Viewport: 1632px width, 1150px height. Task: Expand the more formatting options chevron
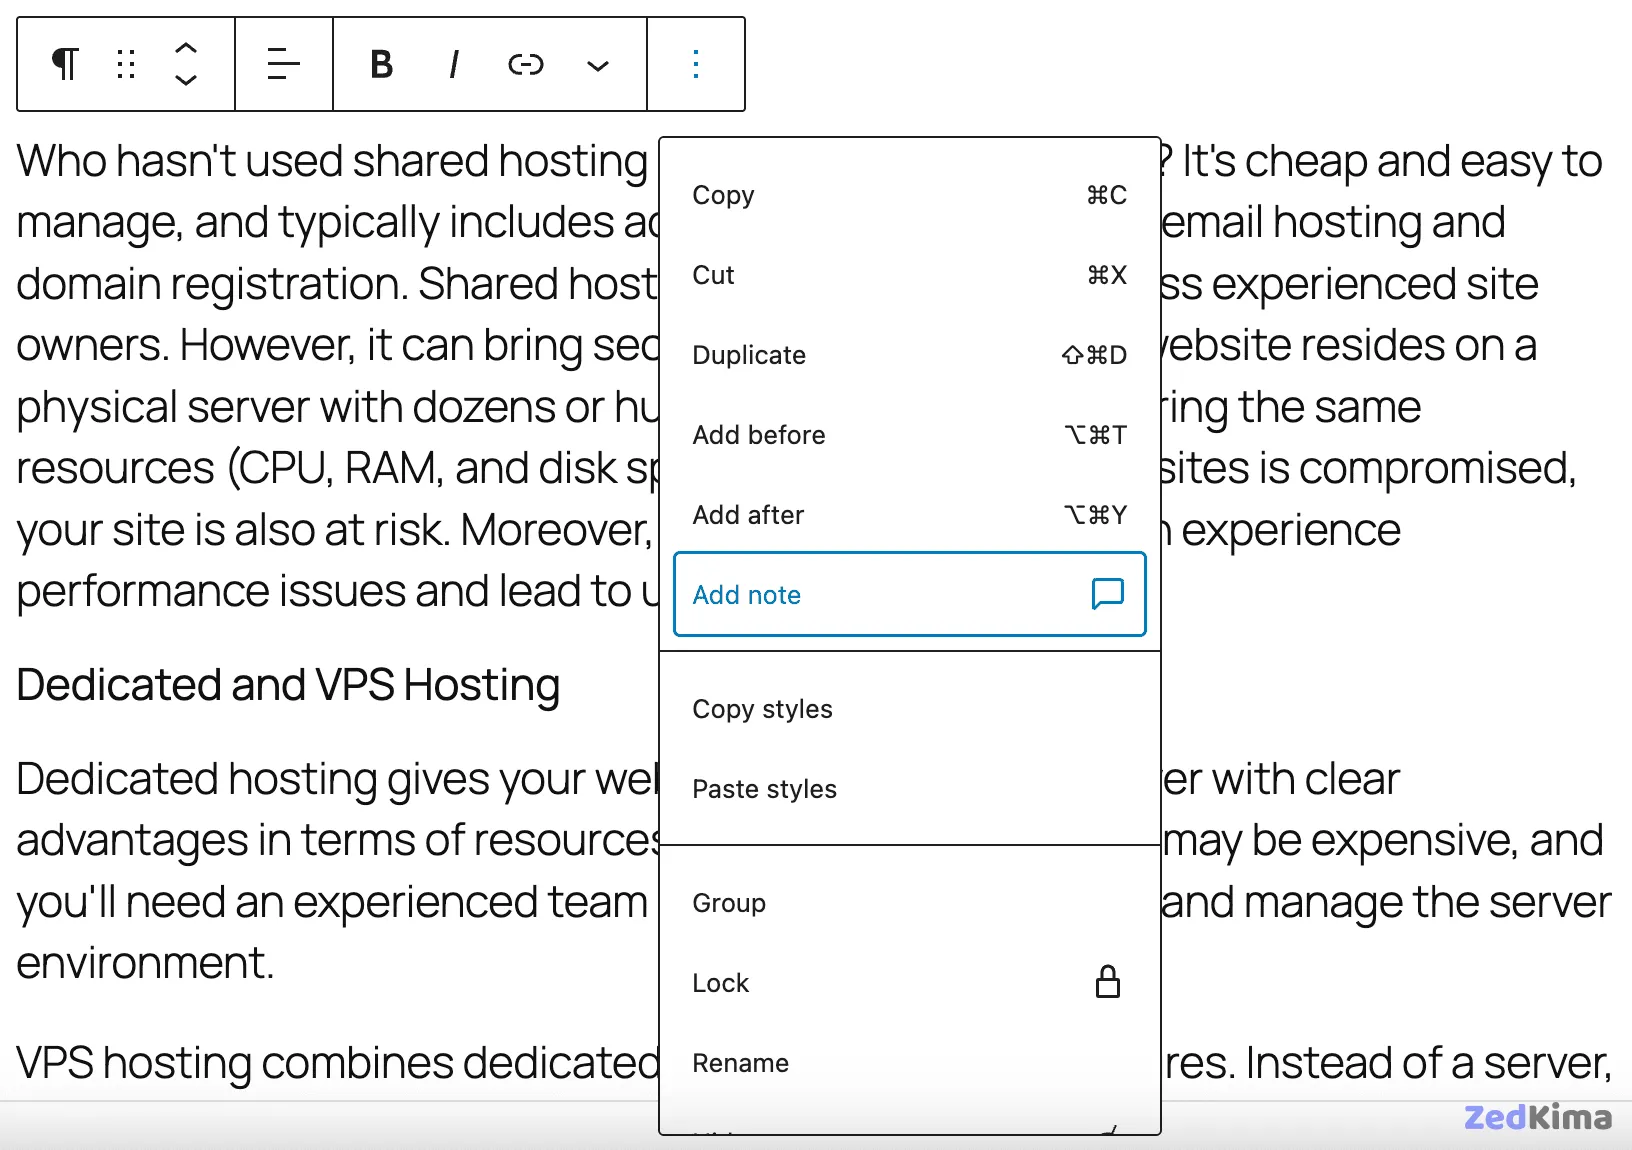598,66
